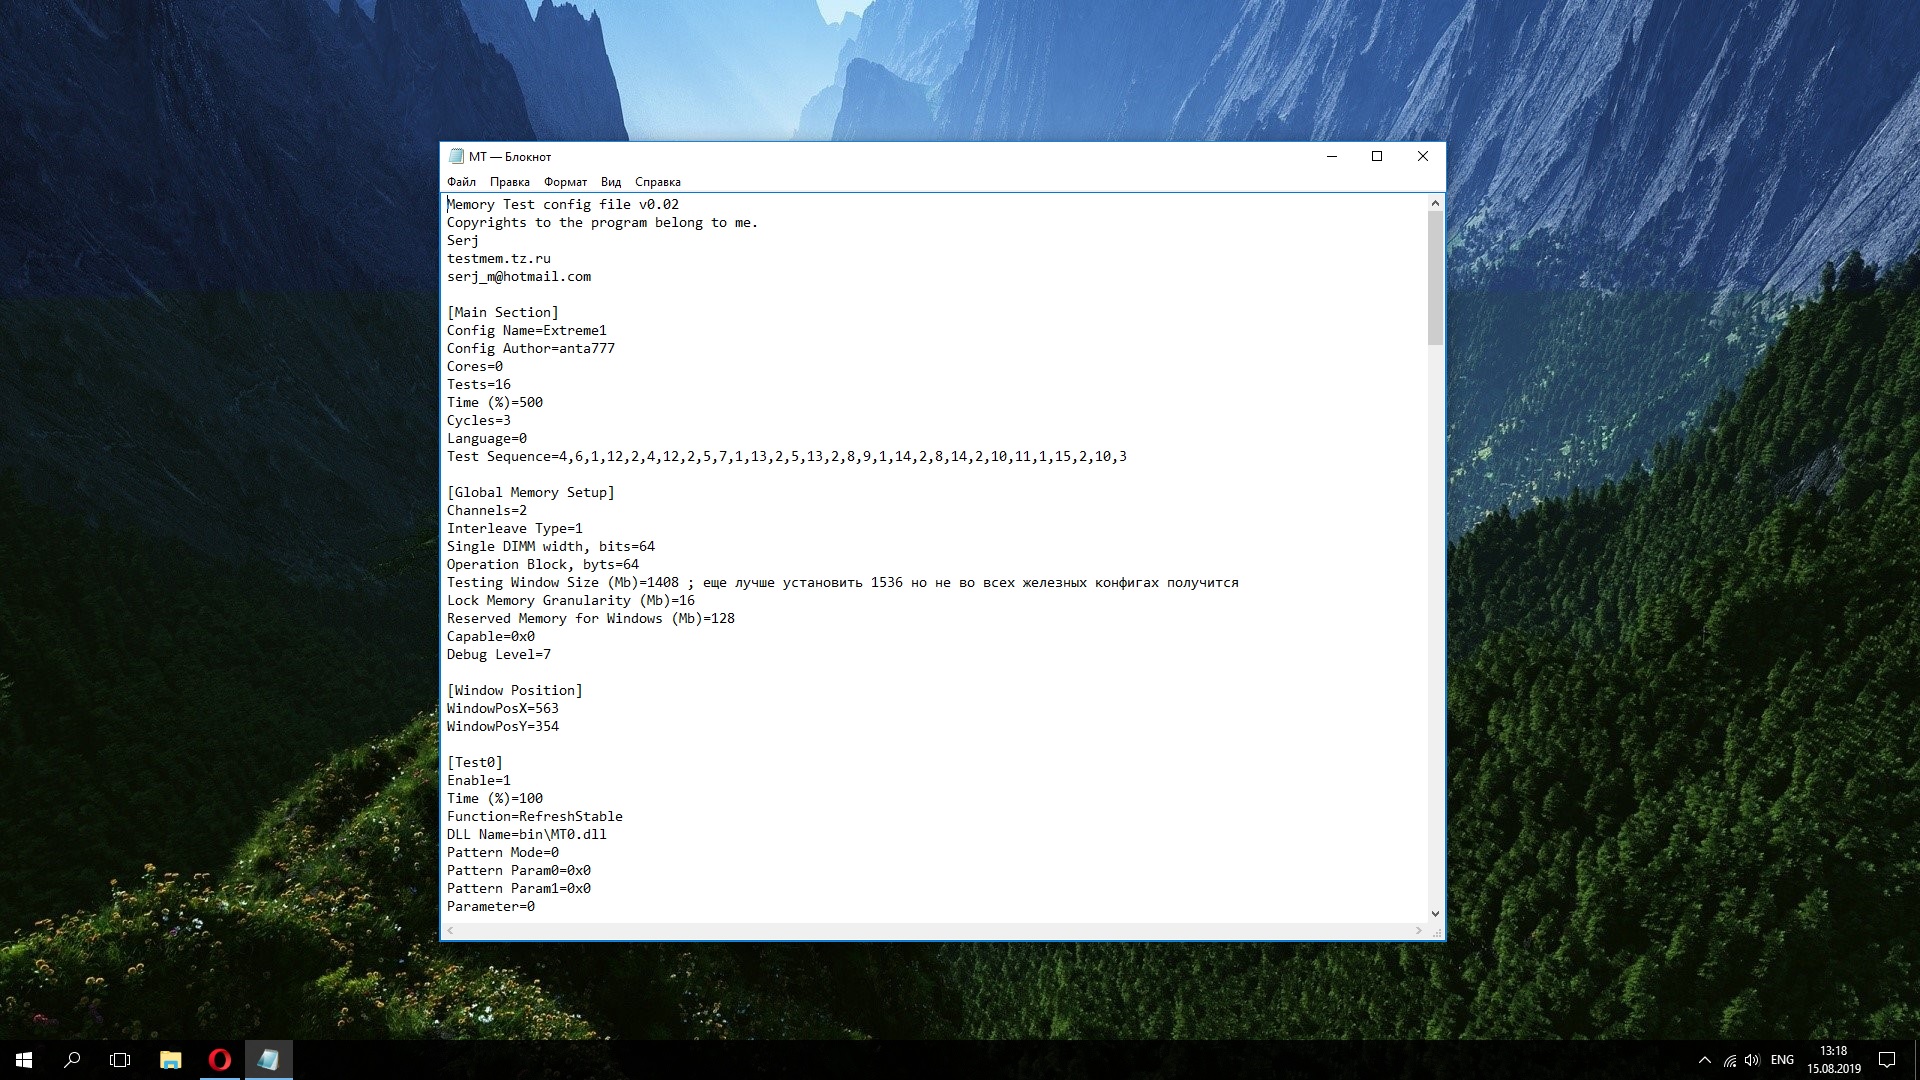The height and width of the screenshot is (1080, 1920).
Task: Select the Notepad taskbar icon
Action: coord(268,1060)
